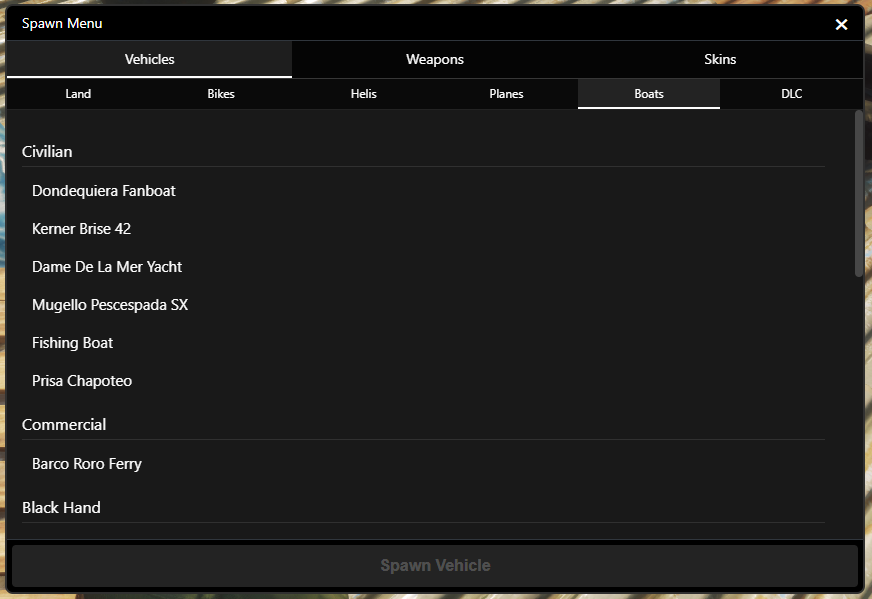This screenshot has width=872, height=599.
Task: Pick the Dame De La Mer Yacht
Action: tap(107, 267)
